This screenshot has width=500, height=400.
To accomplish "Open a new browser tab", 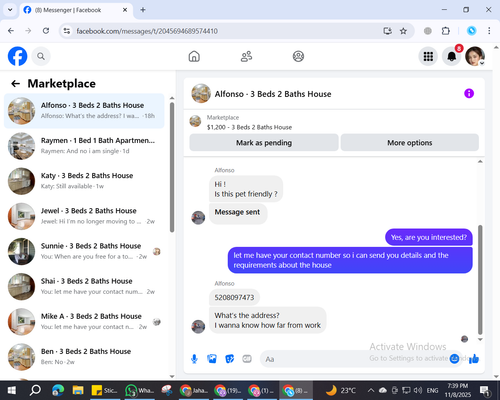I will coord(143,10).
